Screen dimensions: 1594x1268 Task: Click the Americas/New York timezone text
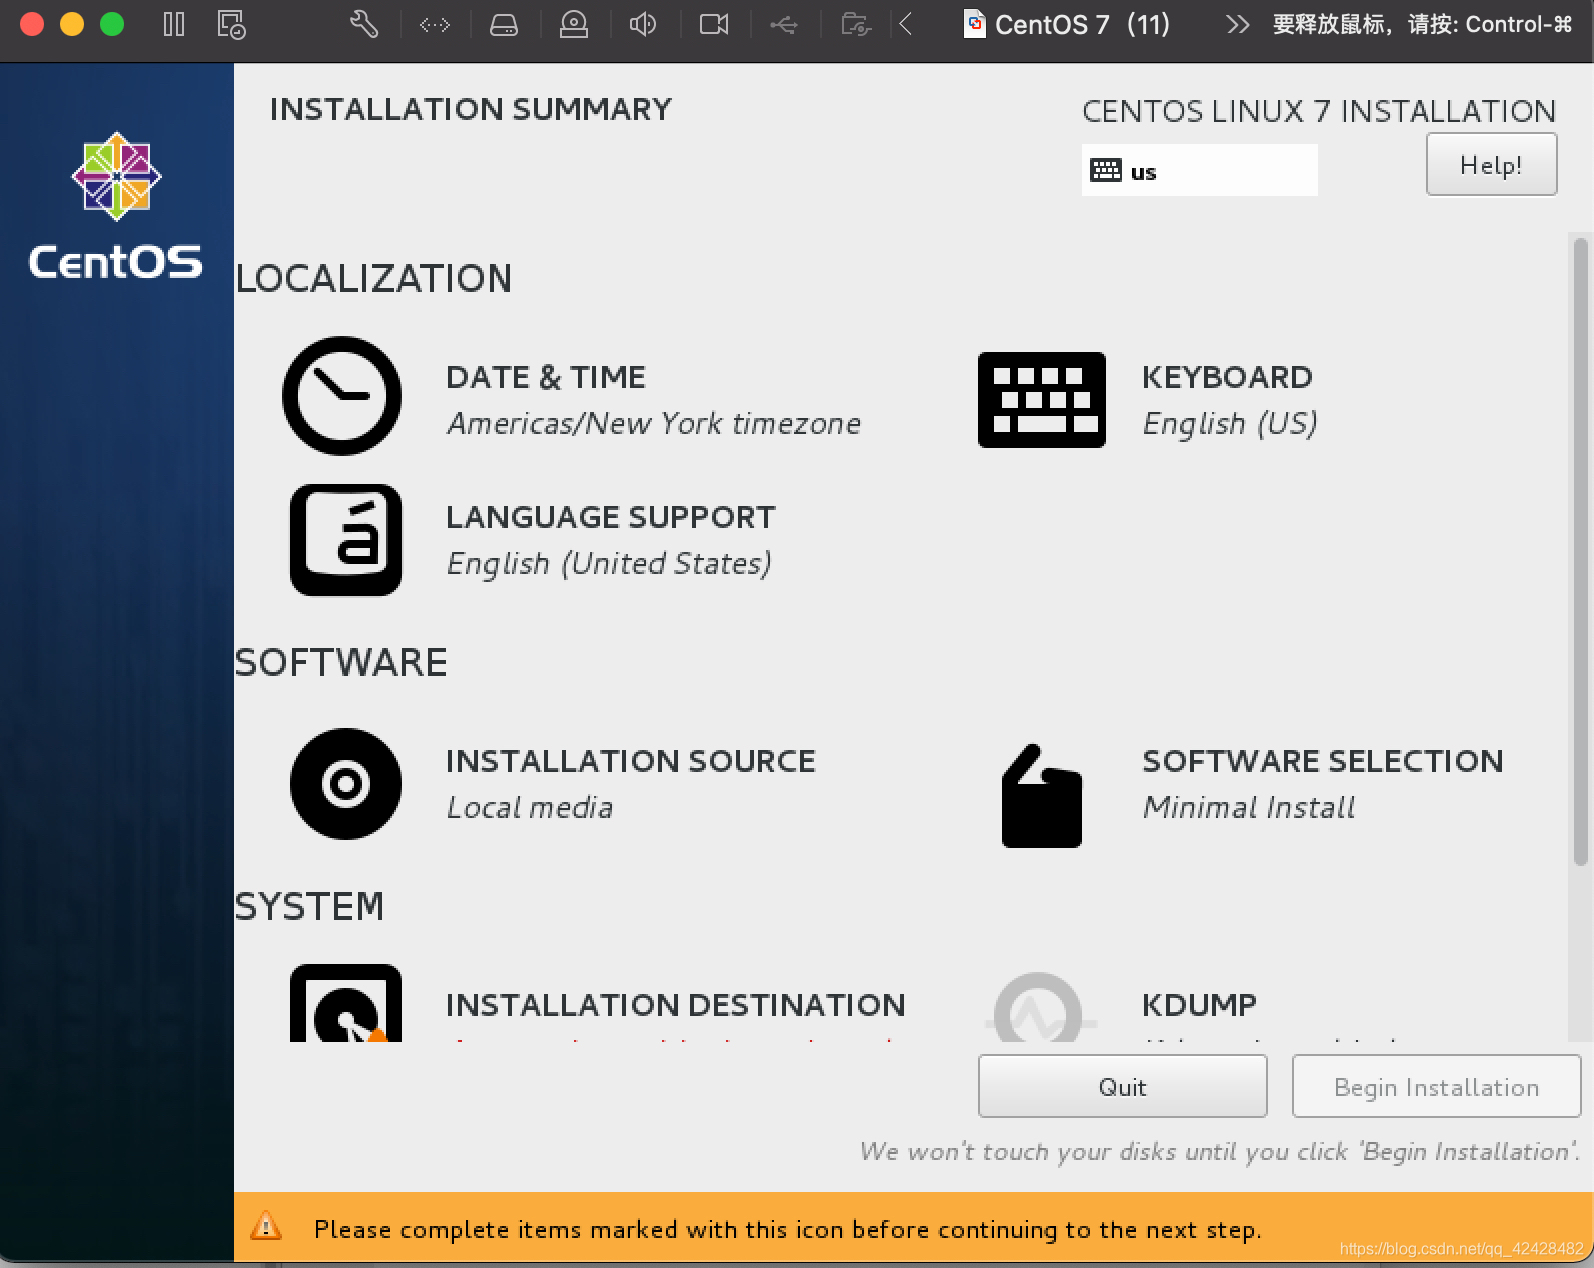pos(653,424)
